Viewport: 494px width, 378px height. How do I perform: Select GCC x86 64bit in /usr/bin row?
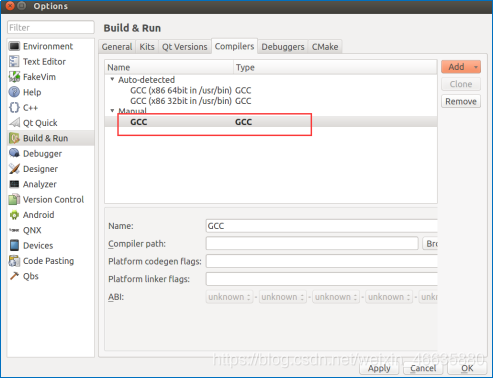click(x=271, y=90)
